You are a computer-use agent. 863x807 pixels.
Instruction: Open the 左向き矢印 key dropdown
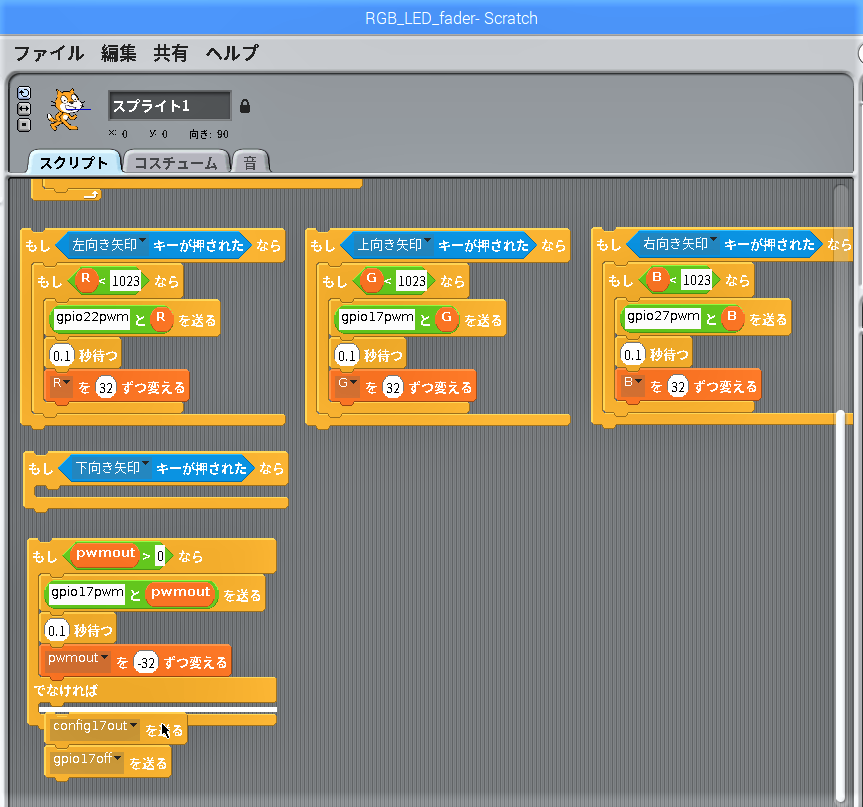pos(108,244)
